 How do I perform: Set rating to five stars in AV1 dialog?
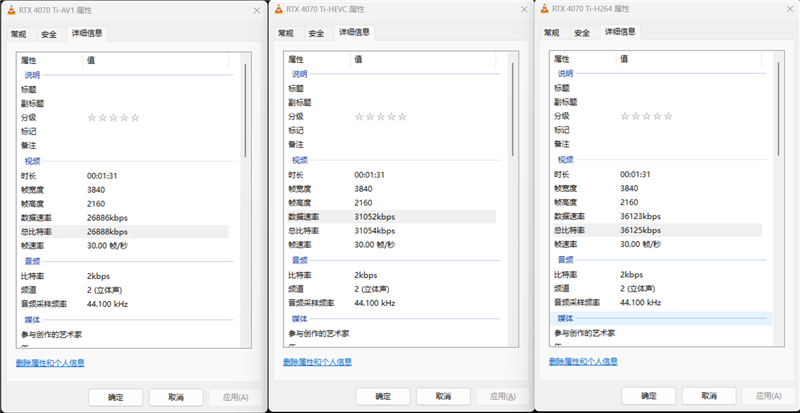pyautogui.click(x=135, y=117)
